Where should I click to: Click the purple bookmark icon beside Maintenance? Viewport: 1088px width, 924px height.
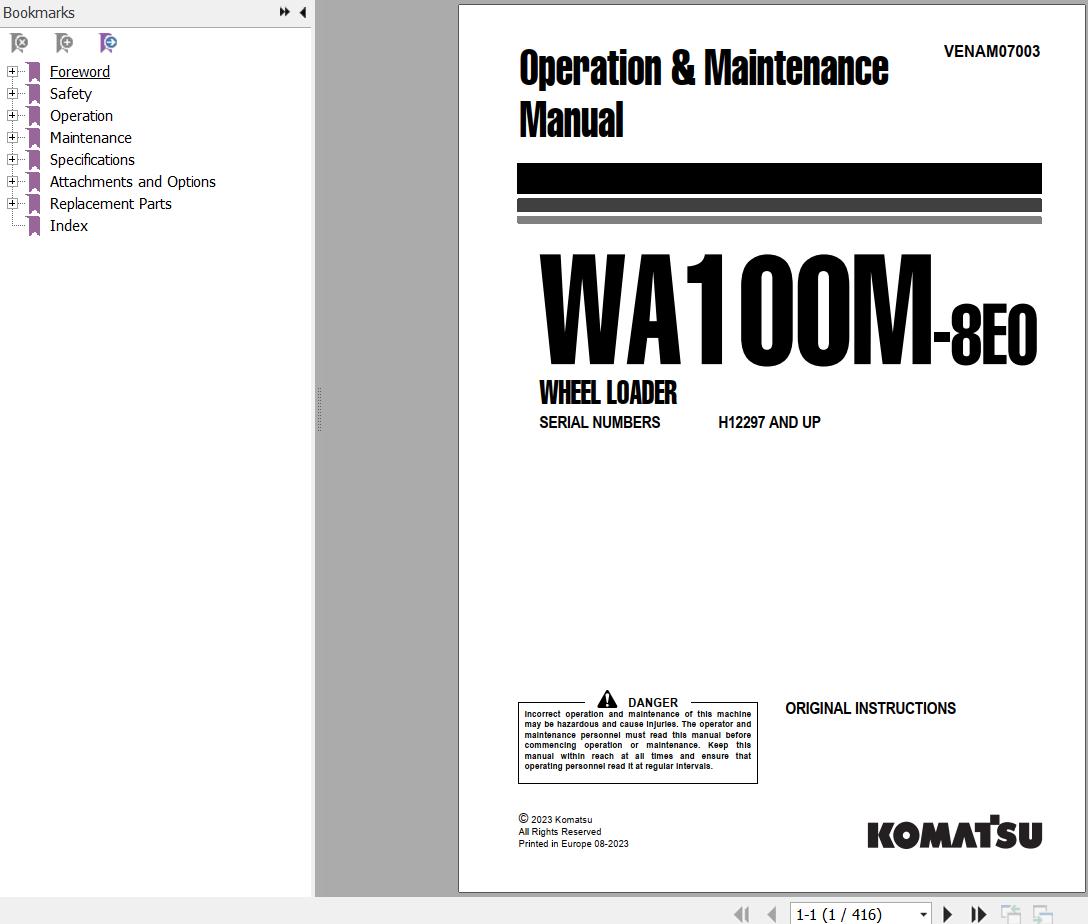click(x=34, y=137)
